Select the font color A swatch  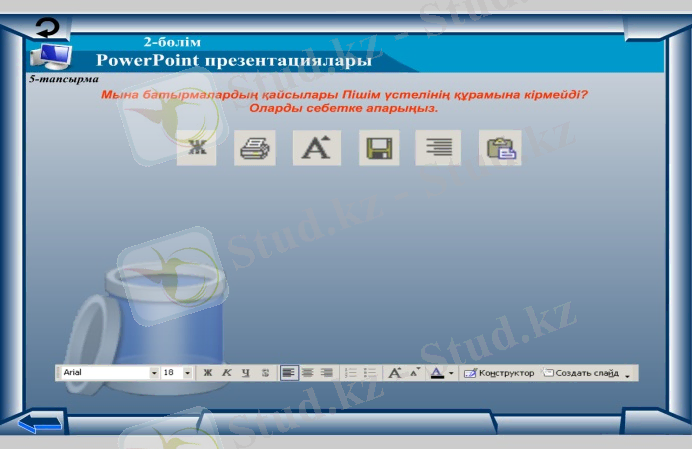click(x=436, y=373)
